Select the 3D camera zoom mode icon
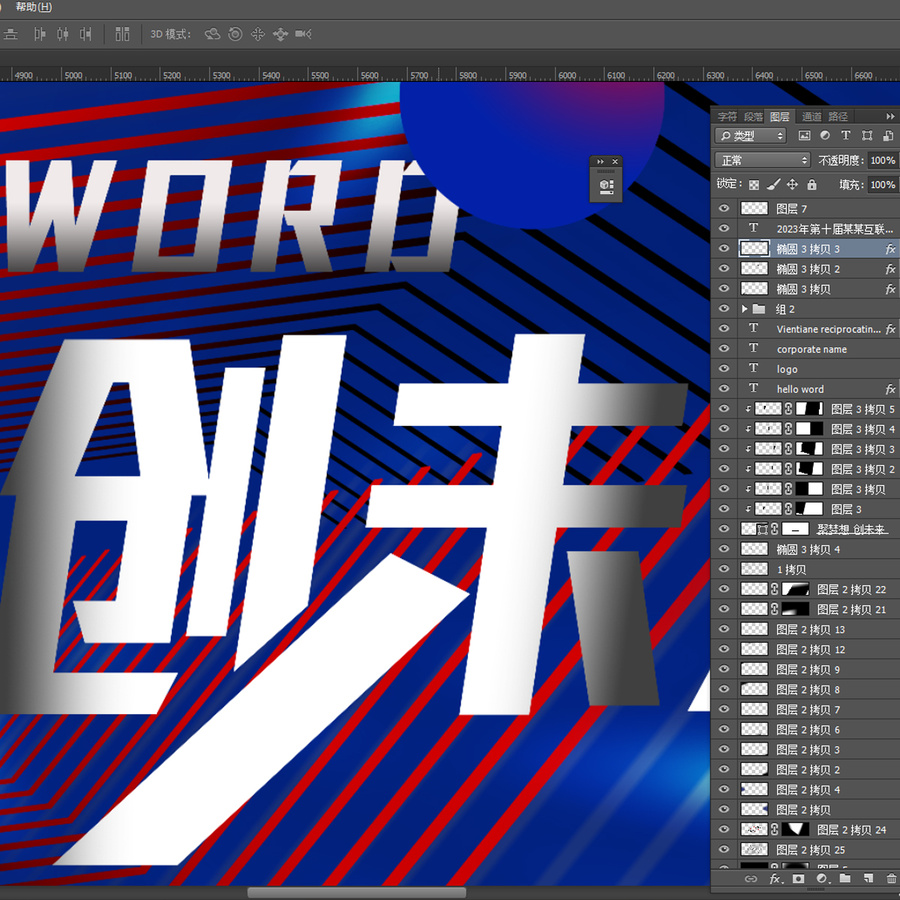Viewport: 900px width, 900px height. 303,34
